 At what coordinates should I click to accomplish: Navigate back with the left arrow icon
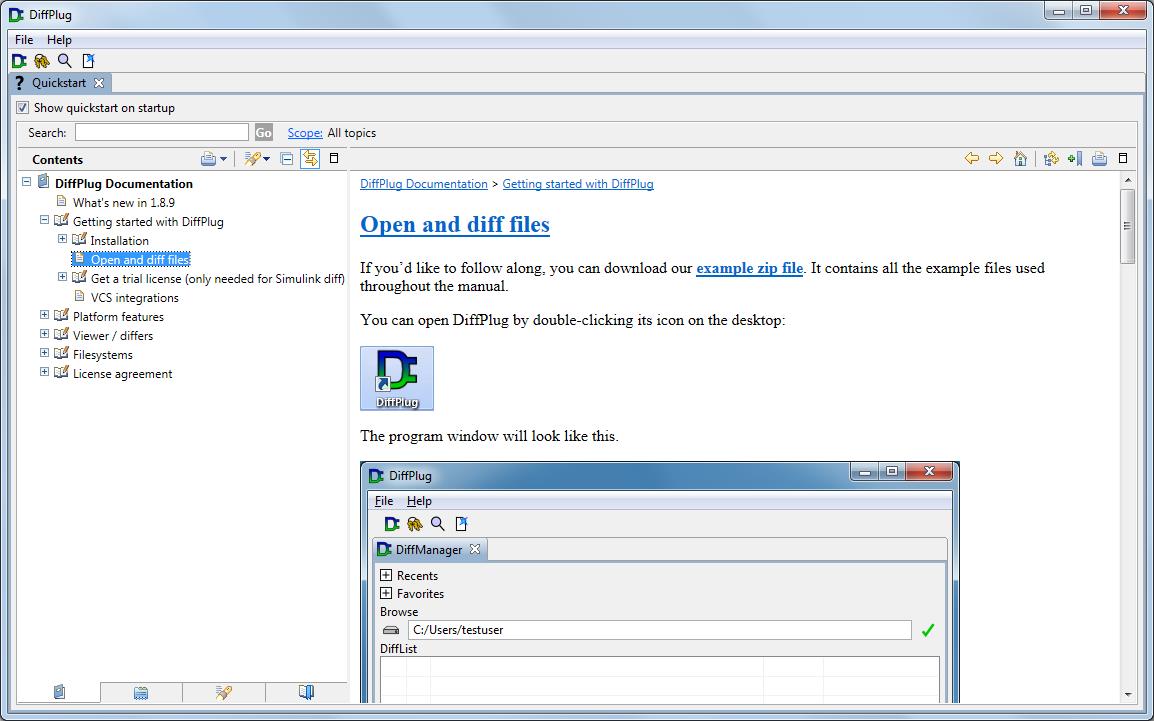pos(971,158)
